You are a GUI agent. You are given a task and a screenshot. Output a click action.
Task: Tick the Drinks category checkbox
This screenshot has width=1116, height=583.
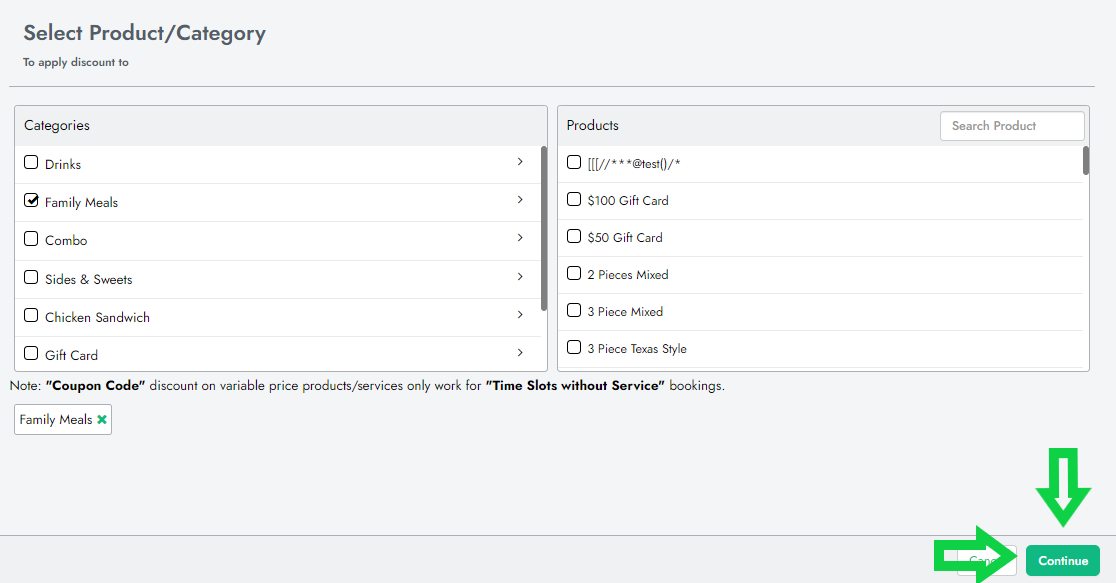(31, 163)
